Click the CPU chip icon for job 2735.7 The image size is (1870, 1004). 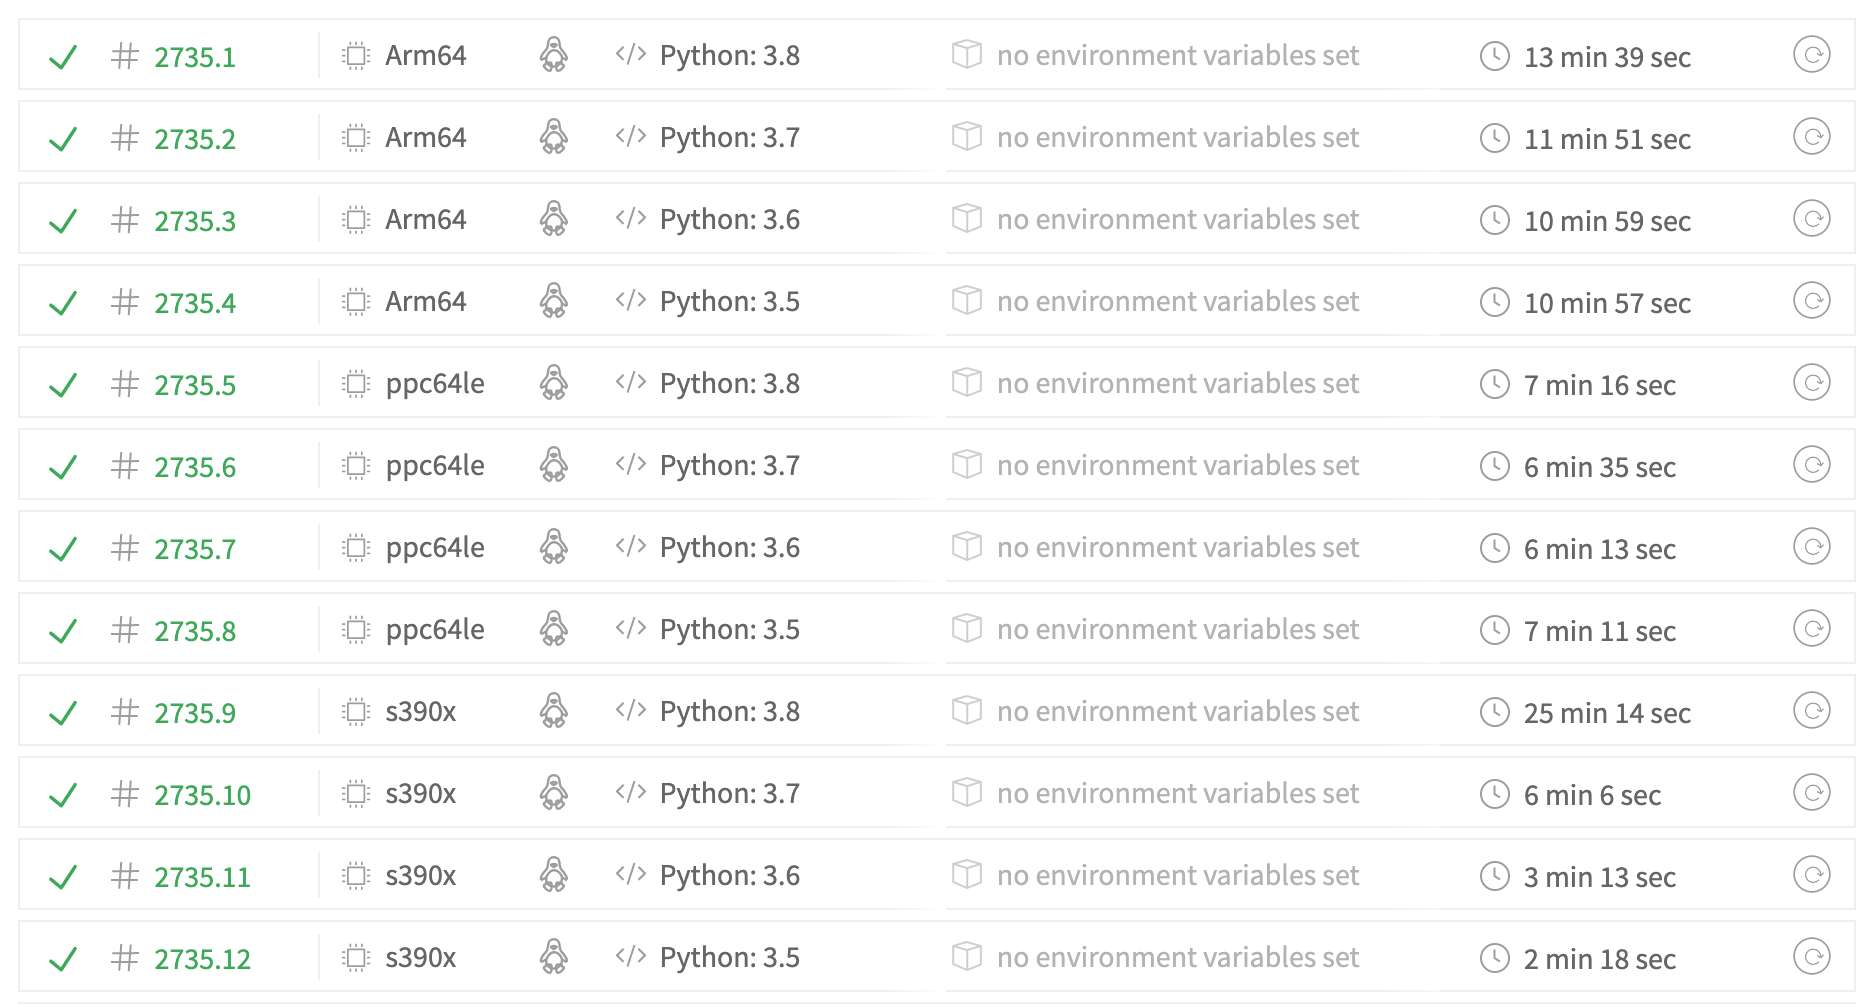point(356,547)
